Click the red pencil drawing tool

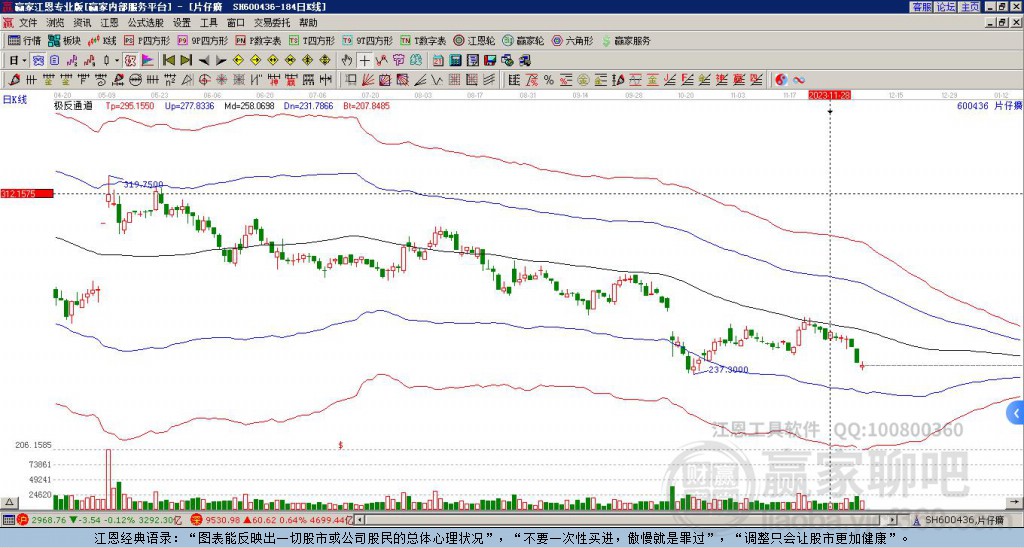tap(14, 80)
